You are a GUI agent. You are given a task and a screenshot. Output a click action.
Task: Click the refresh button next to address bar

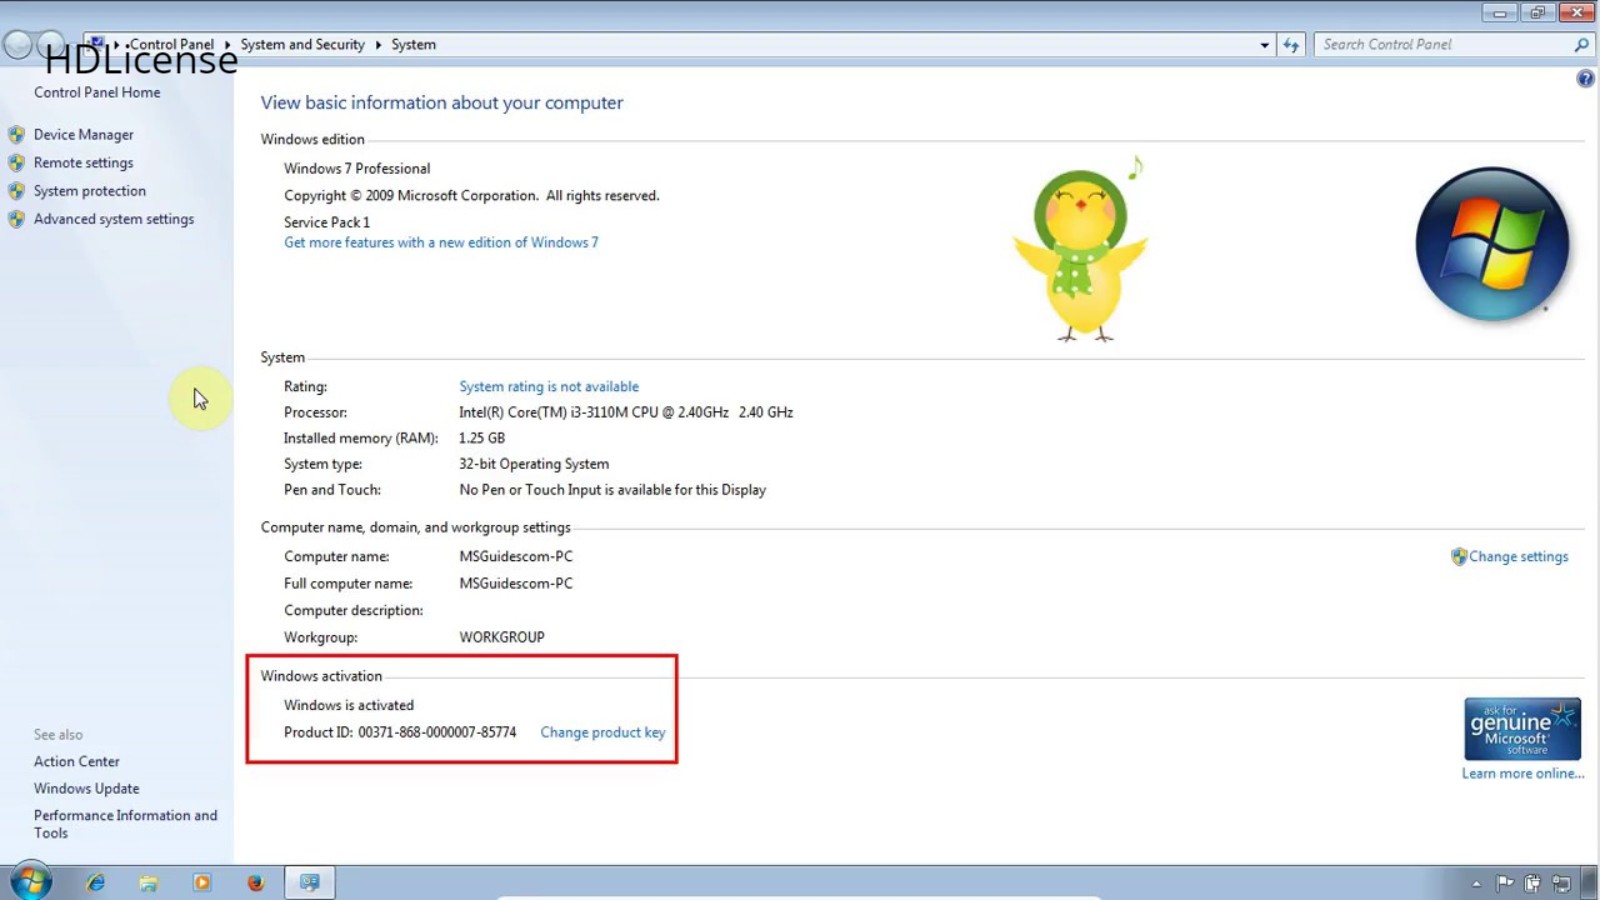click(x=1291, y=44)
